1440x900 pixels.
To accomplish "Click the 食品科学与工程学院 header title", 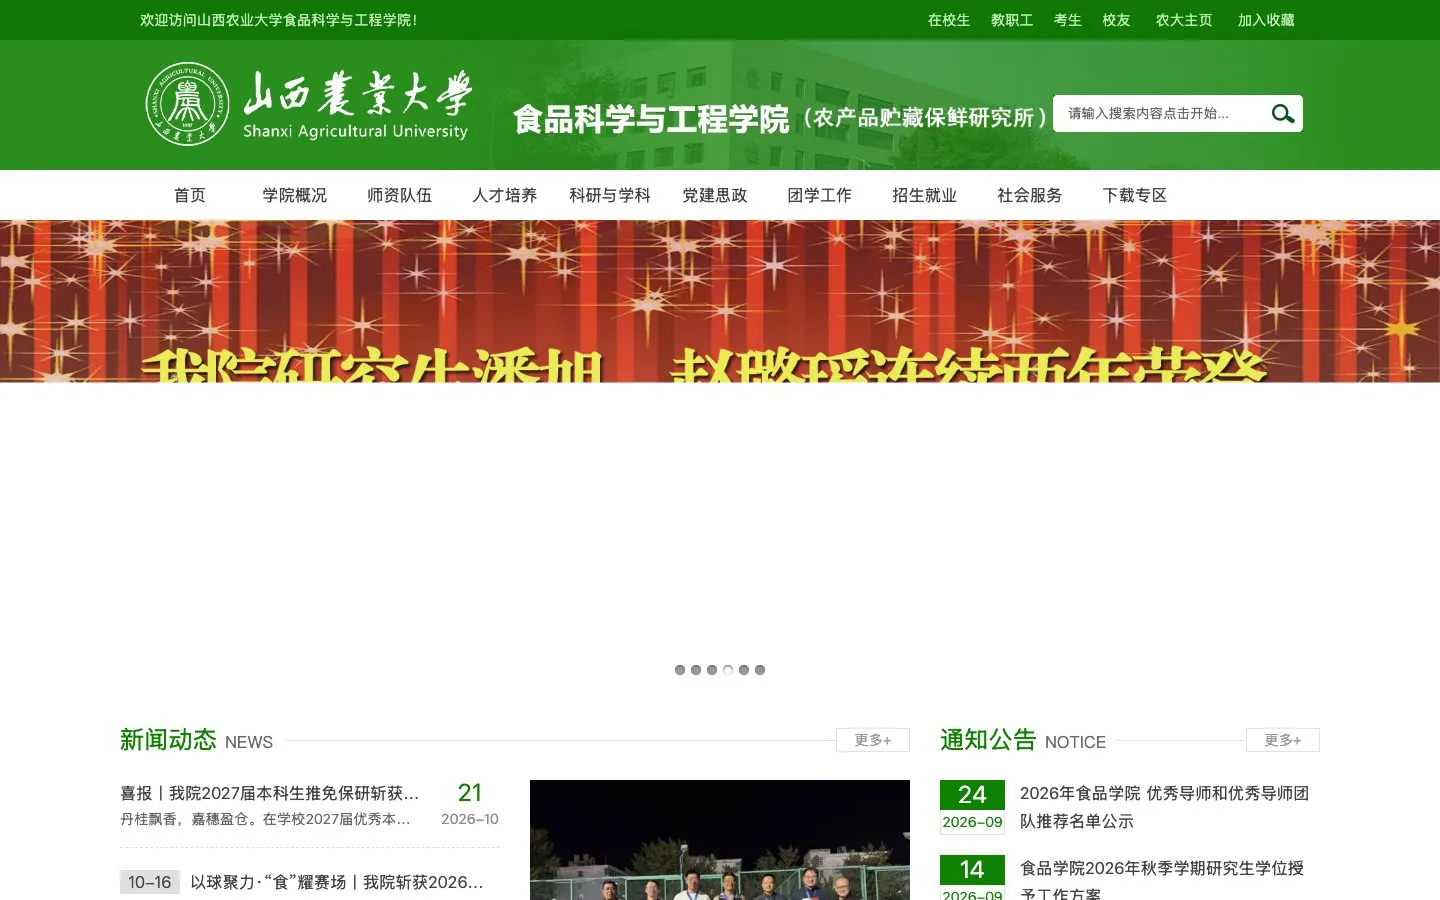I will click(x=651, y=119).
